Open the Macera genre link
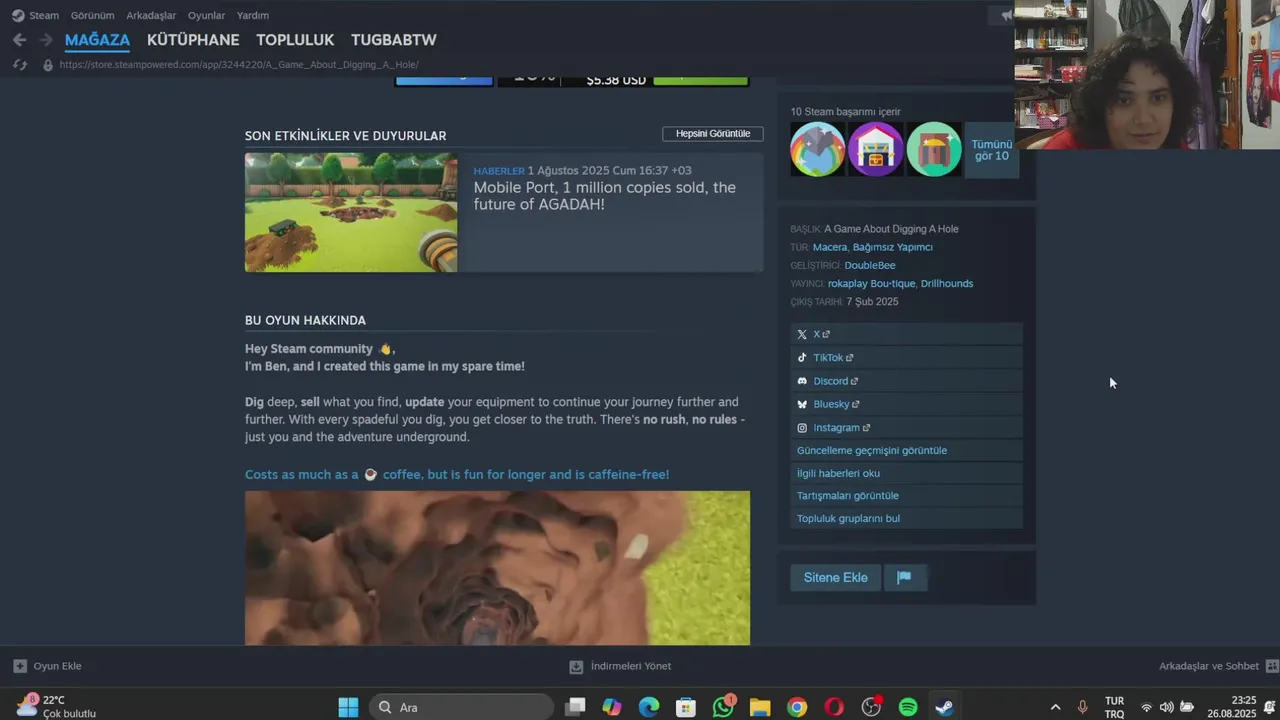Image resolution: width=1280 pixels, height=720 pixels. click(x=830, y=247)
